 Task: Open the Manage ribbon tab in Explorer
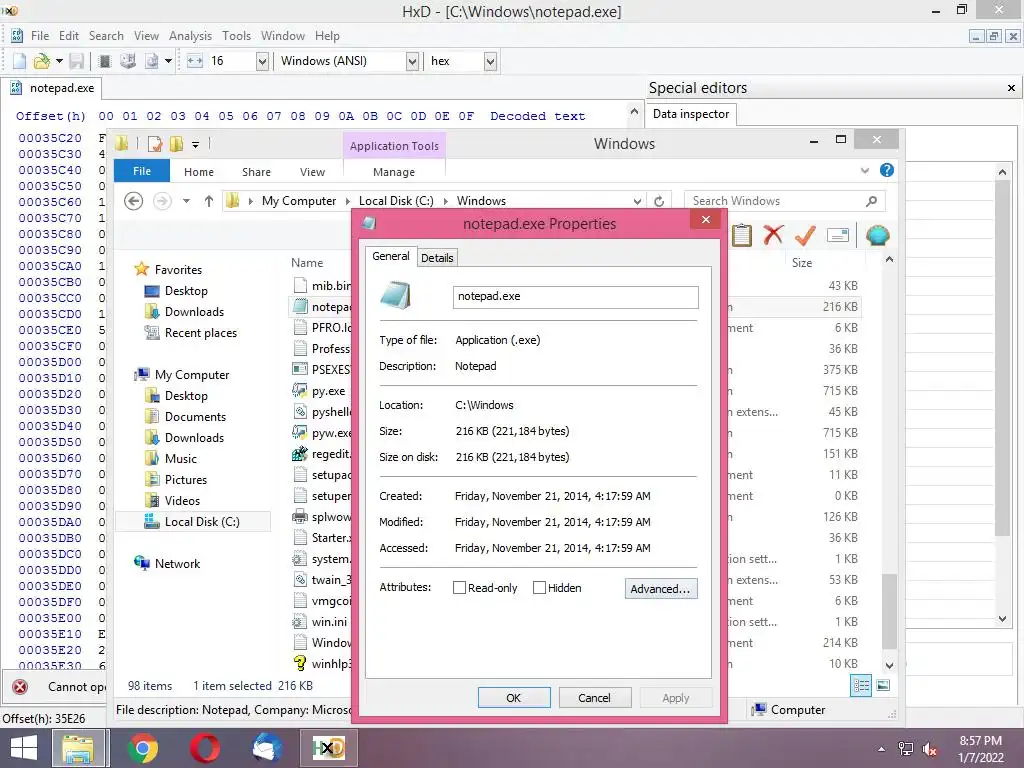coord(394,172)
